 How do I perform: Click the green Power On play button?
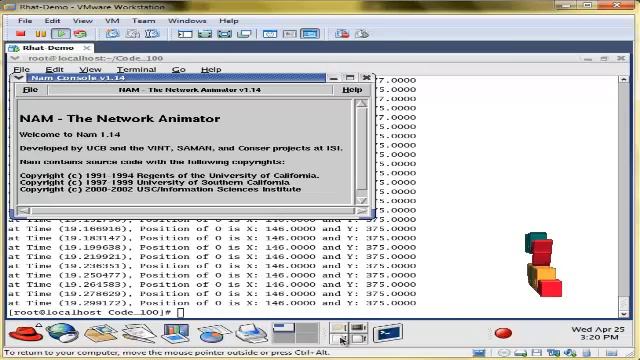[x=61, y=34]
